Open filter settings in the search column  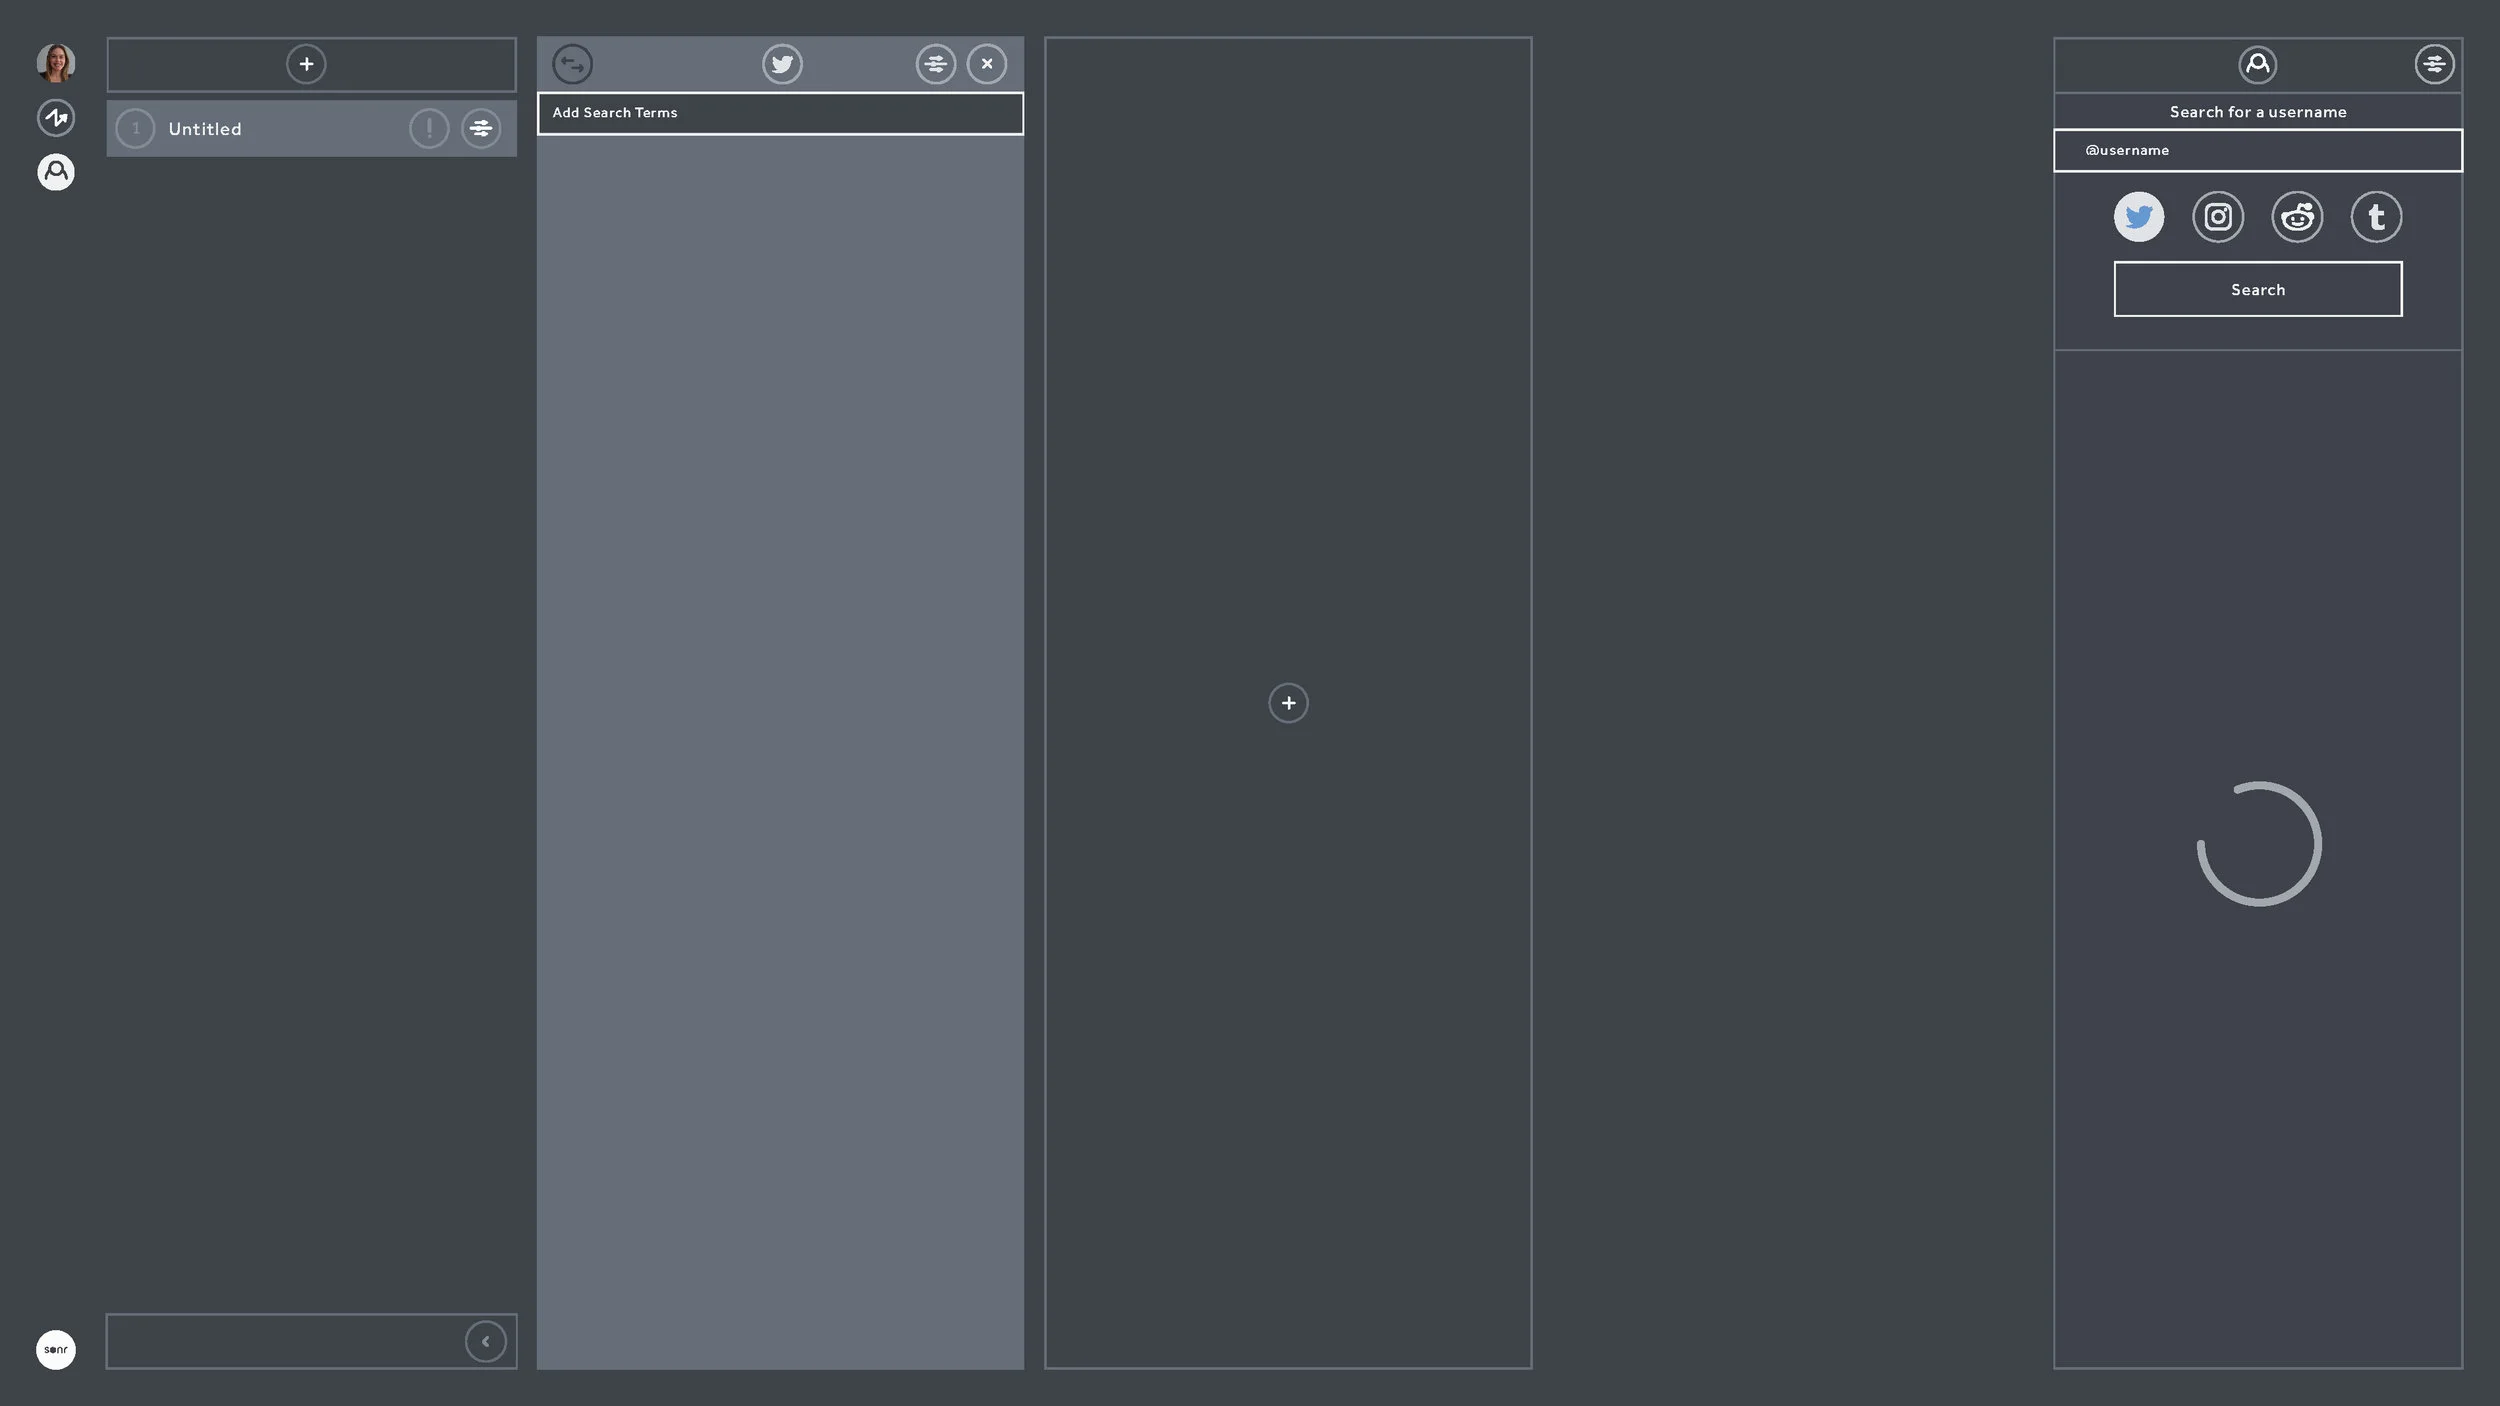935,64
